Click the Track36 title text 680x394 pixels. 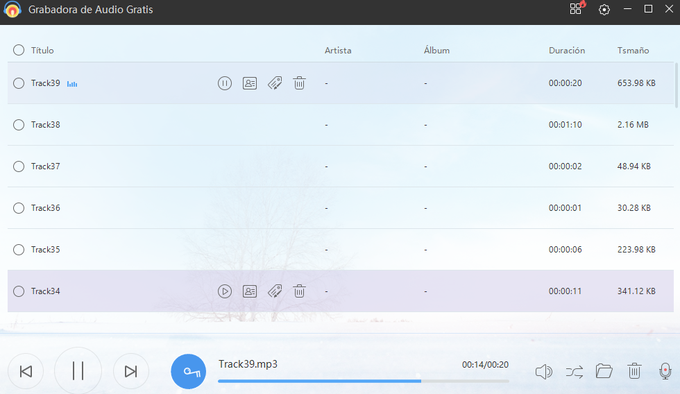[x=46, y=208]
